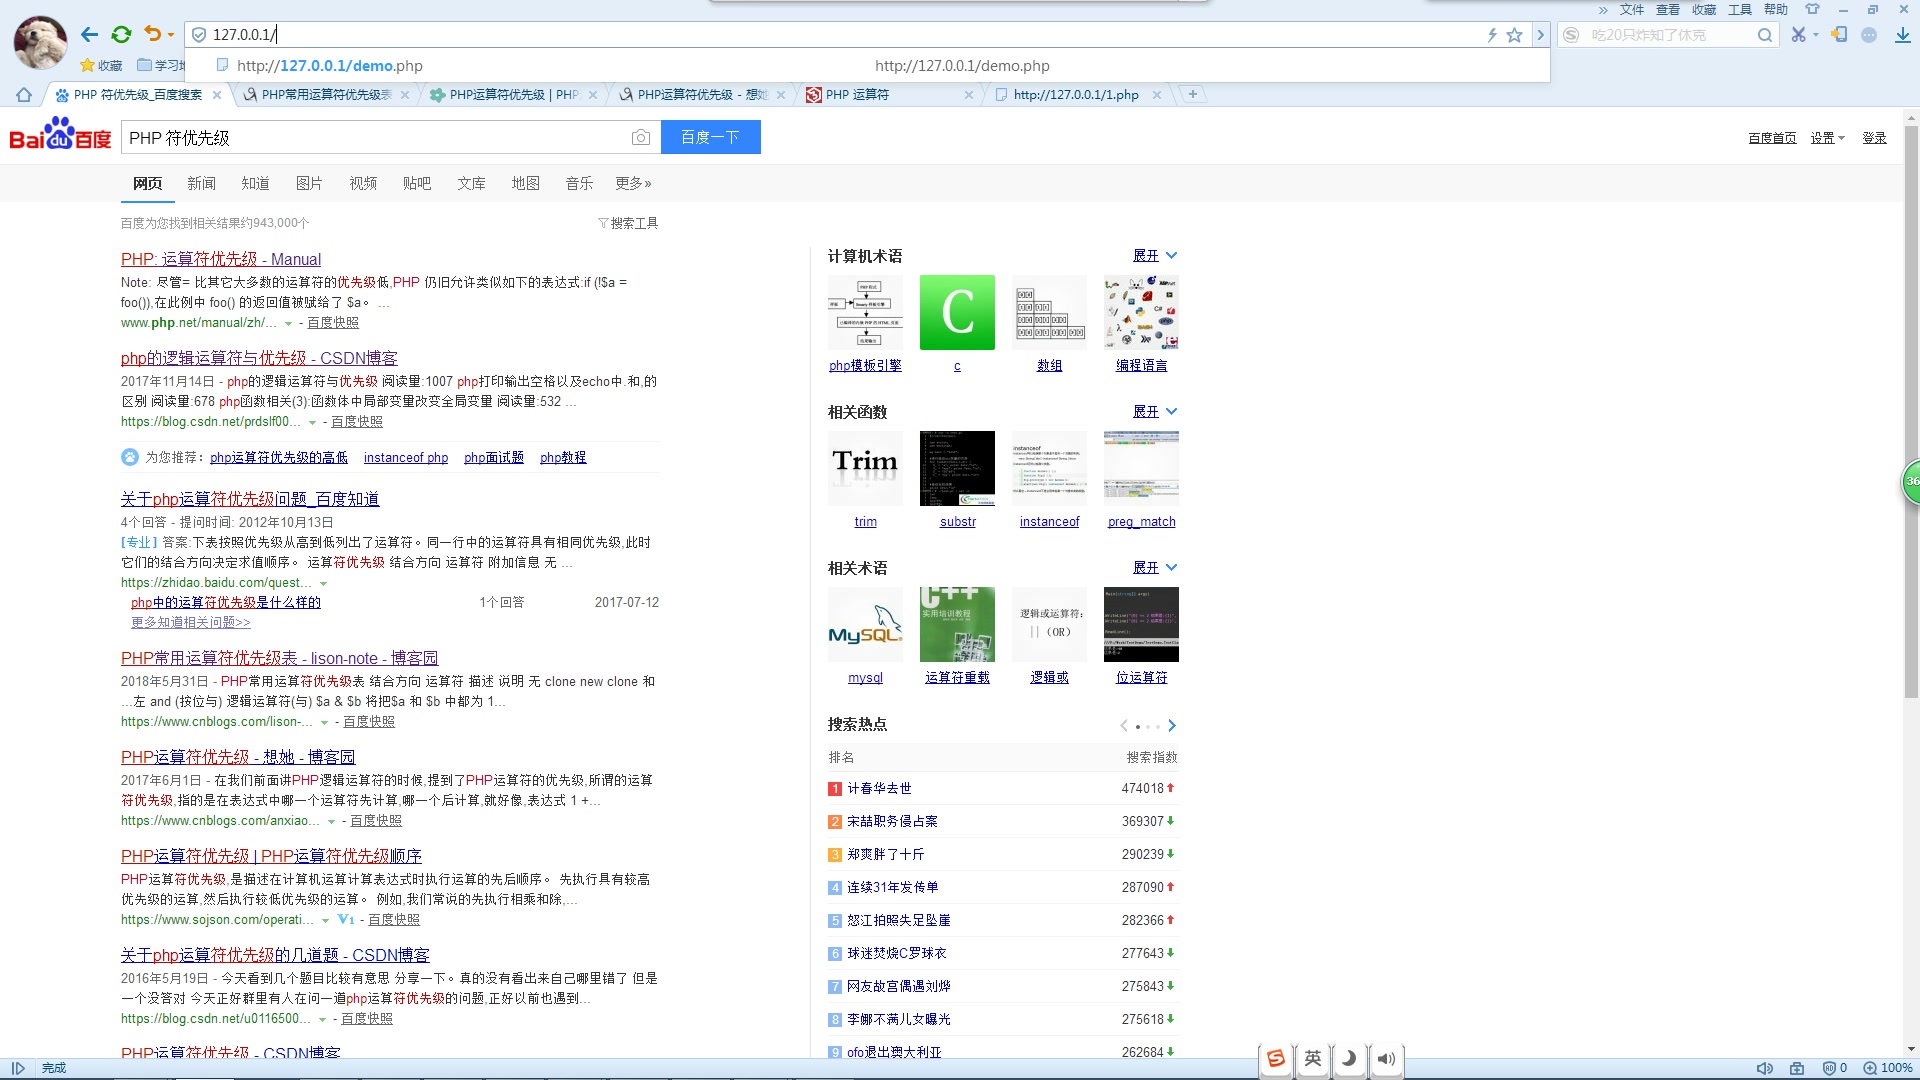Click the MySQL thumbnail
The image size is (1920, 1080).
pos(865,624)
